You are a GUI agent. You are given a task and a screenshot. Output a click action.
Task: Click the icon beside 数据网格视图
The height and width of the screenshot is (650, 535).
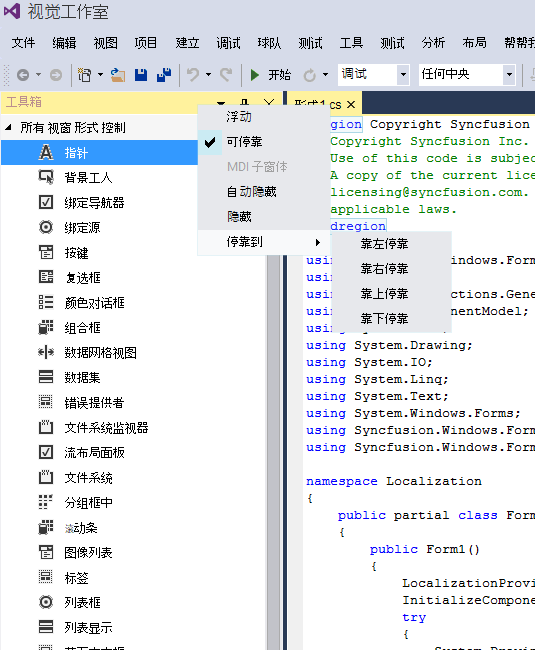[46, 352]
